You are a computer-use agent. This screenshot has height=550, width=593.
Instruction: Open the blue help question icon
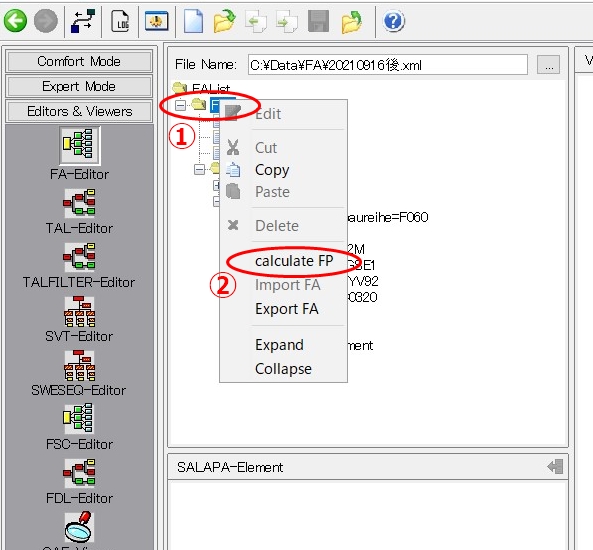pos(394,21)
